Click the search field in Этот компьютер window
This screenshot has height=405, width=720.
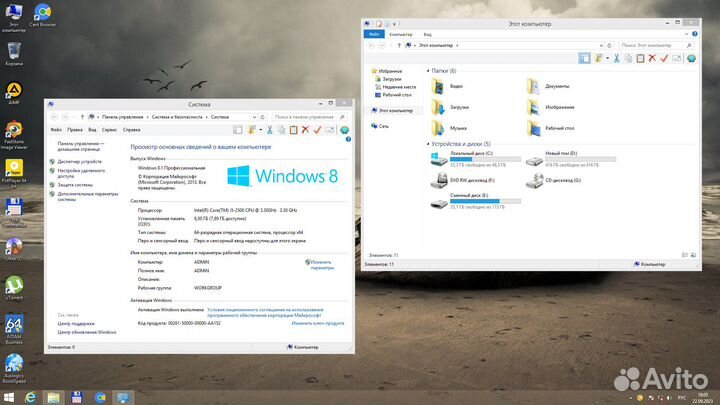(656, 45)
